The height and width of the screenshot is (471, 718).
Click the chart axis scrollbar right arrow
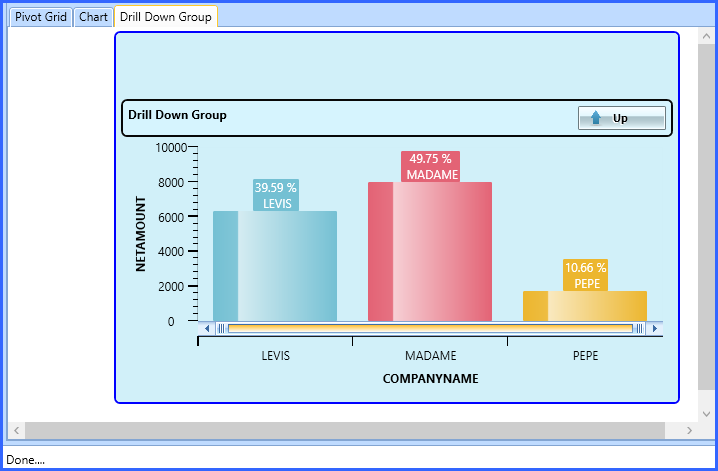click(x=654, y=328)
